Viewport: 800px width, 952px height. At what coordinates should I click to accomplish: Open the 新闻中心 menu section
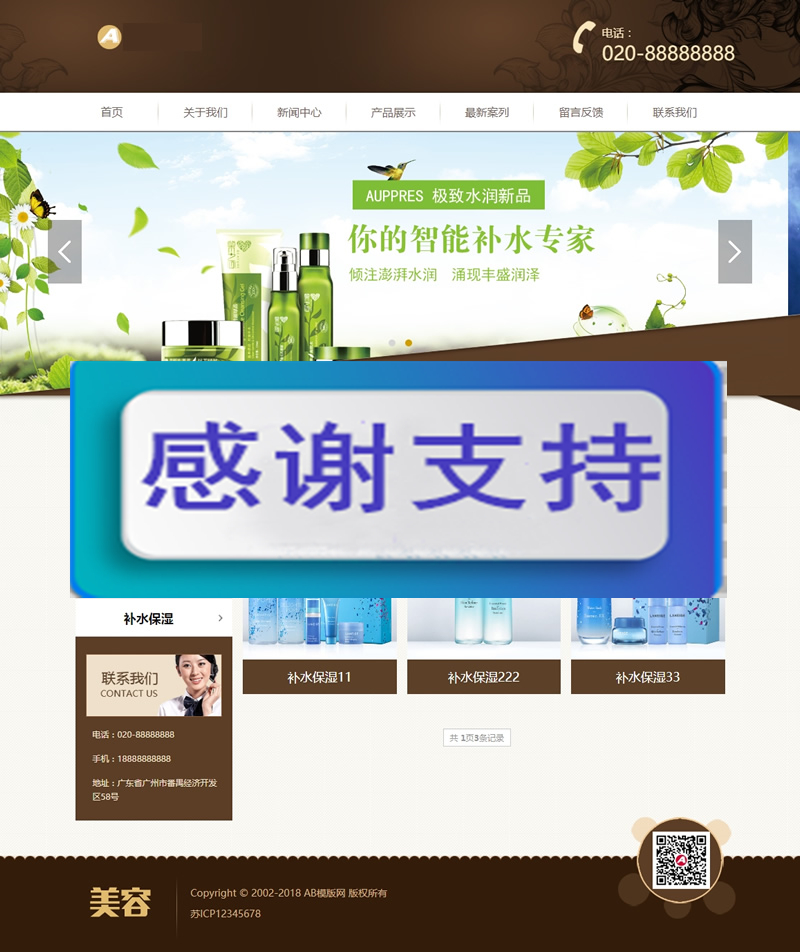point(298,112)
